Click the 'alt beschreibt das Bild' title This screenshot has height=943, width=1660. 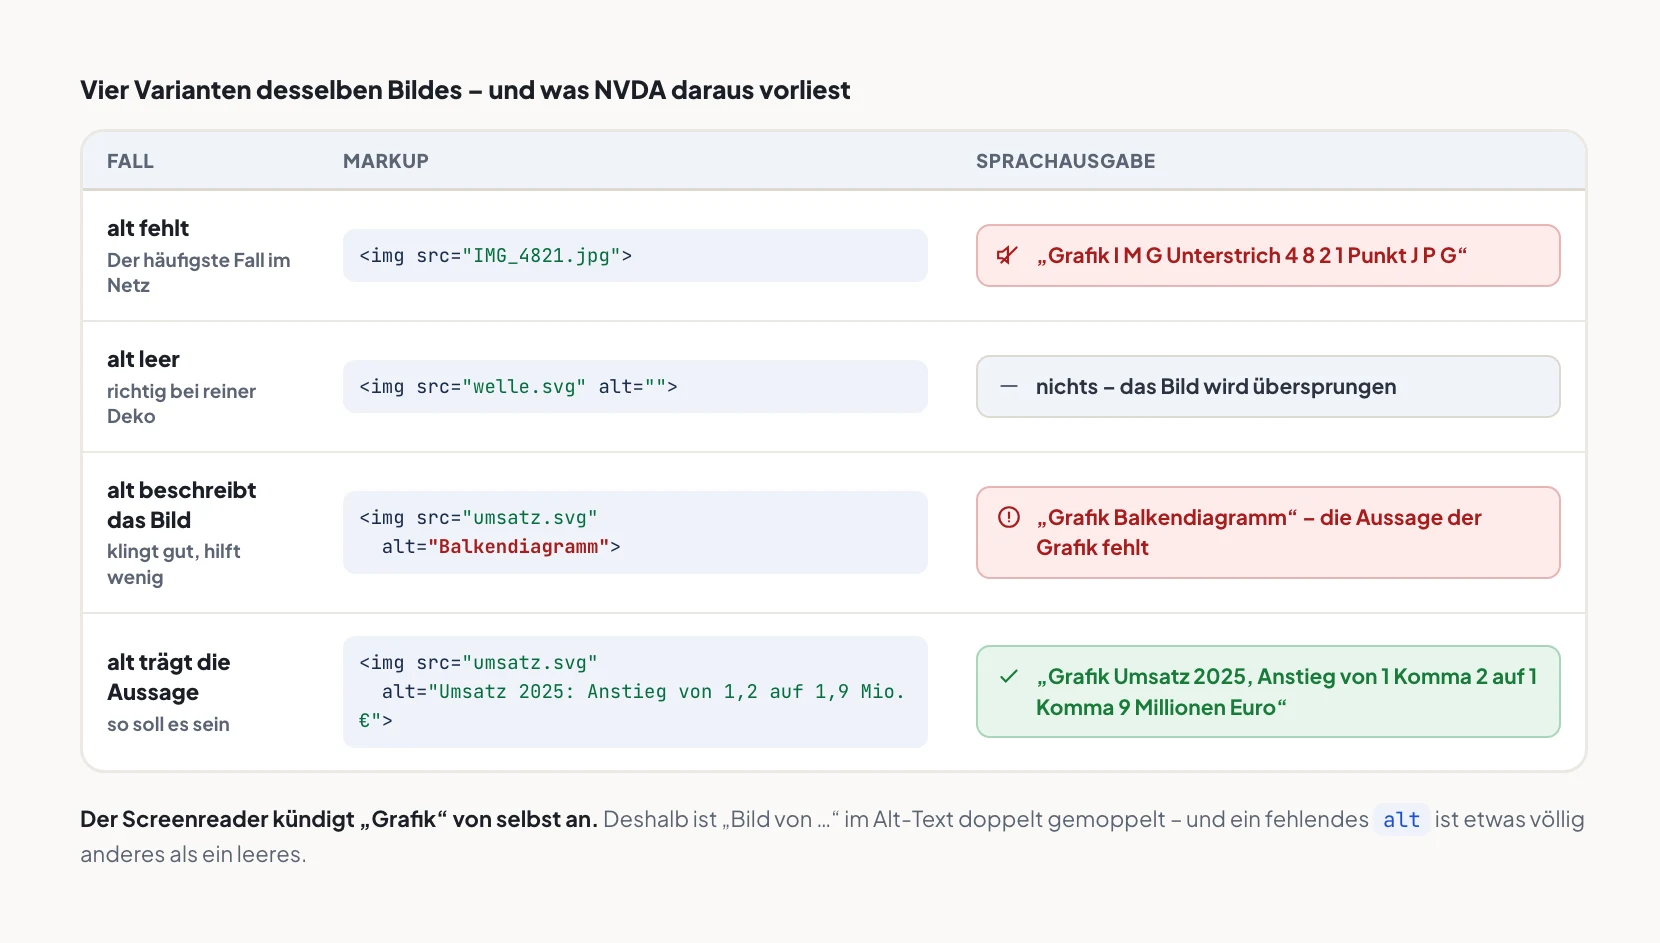(181, 505)
